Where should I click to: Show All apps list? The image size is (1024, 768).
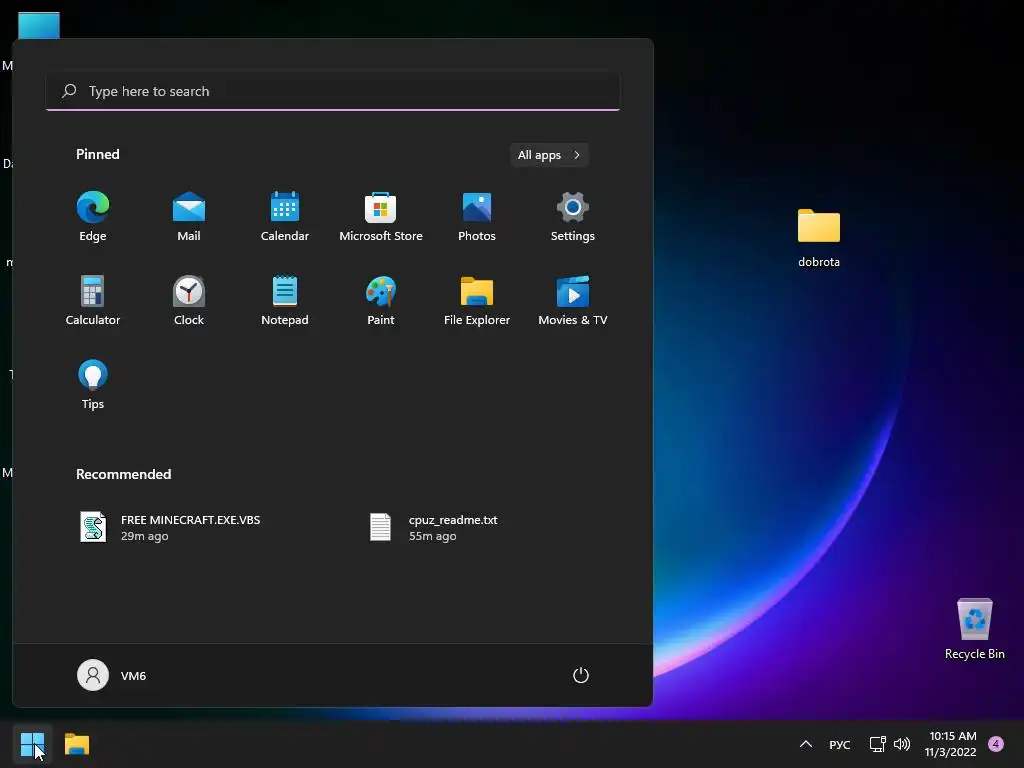tap(549, 155)
